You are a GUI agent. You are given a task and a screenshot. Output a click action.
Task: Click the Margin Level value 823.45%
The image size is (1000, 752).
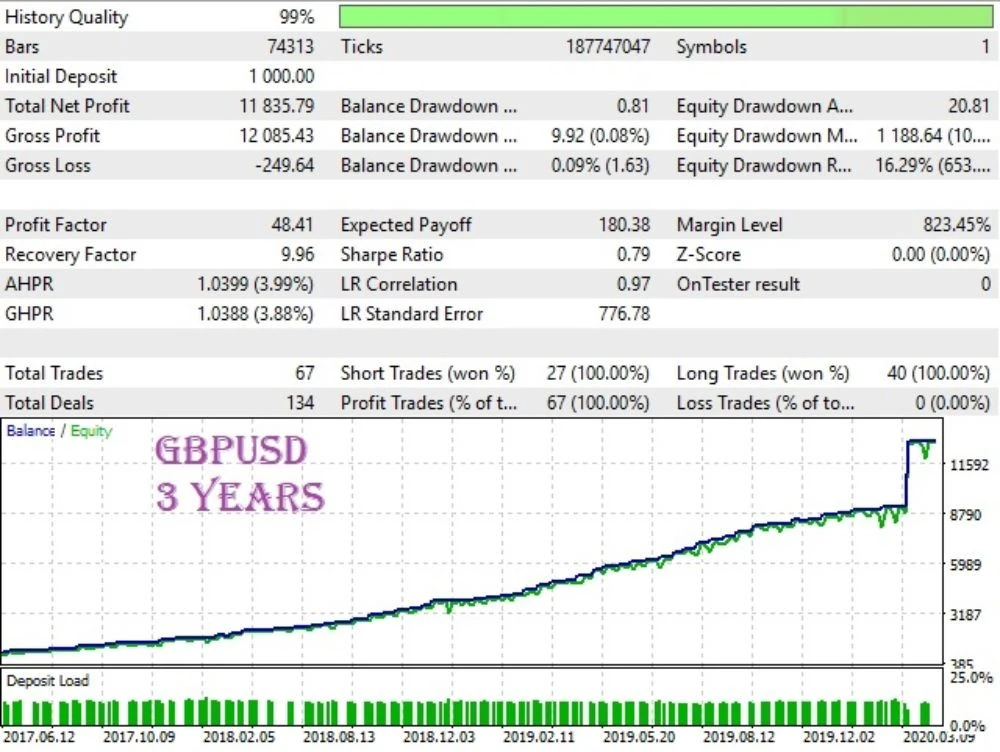pyautogui.click(x=957, y=225)
